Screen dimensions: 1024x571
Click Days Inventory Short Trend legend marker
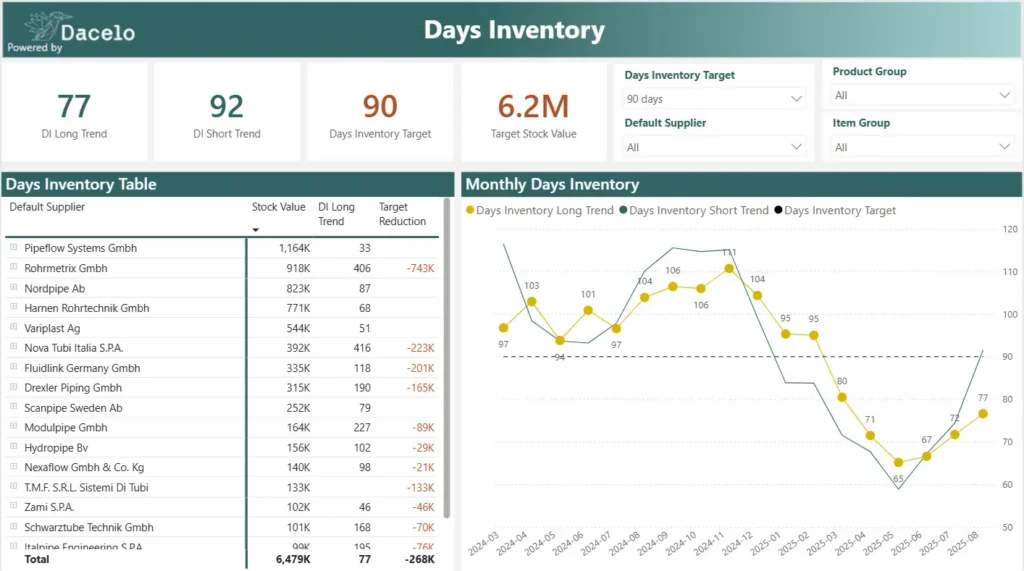pyautogui.click(x=623, y=211)
